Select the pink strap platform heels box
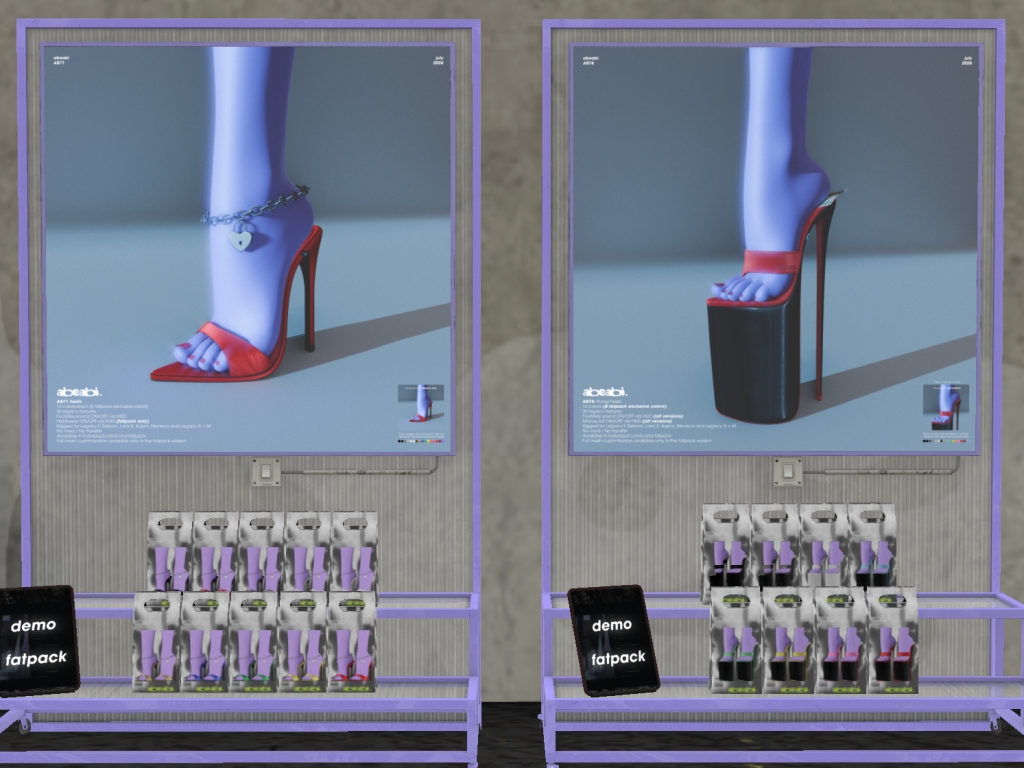 point(840,640)
